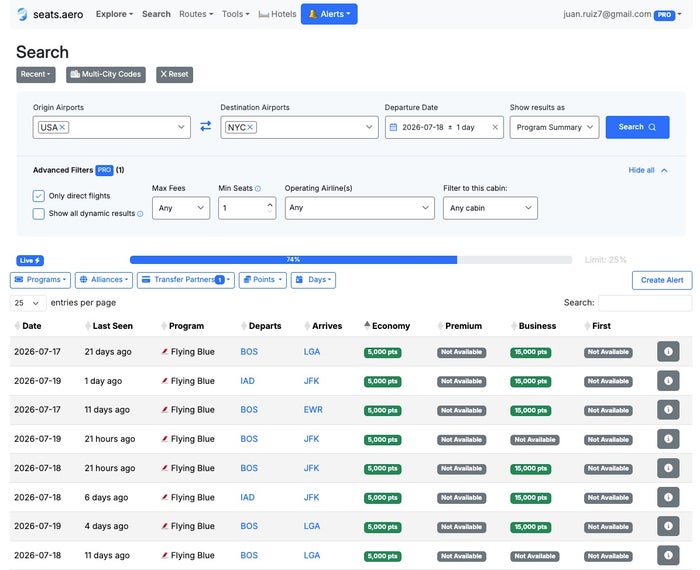The width and height of the screenshot is (700, 570).
Task: Focus the table Search input field
Action: [x=645, y=303]
